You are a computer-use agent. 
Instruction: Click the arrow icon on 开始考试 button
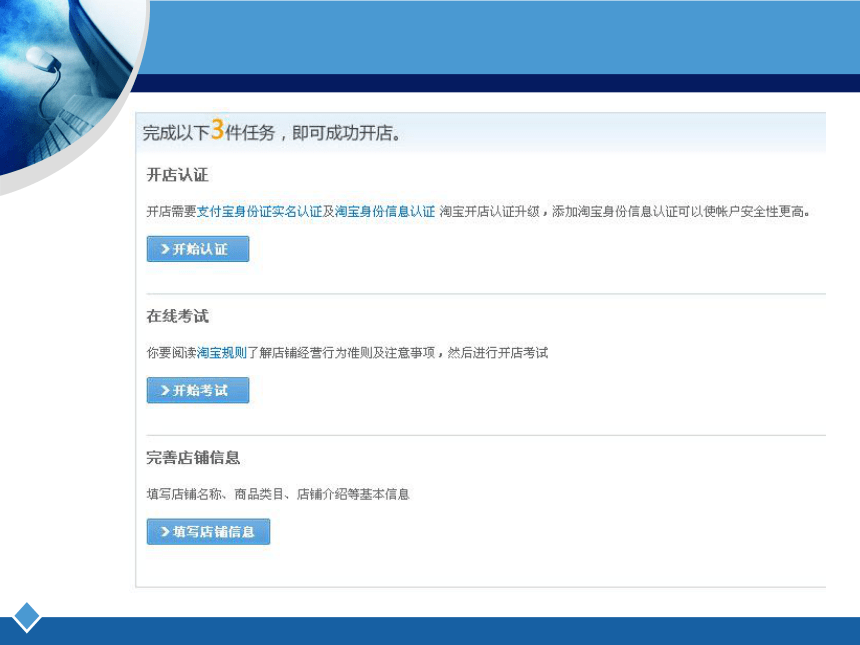click(x=165, y=390)
